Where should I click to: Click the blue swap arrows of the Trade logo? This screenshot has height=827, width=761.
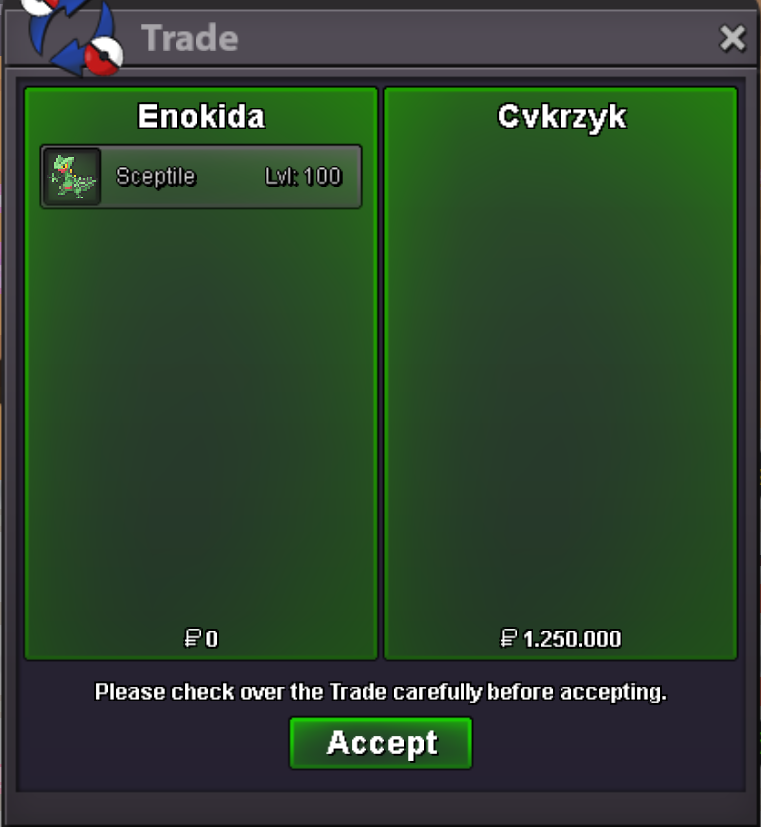coord(71,34)
